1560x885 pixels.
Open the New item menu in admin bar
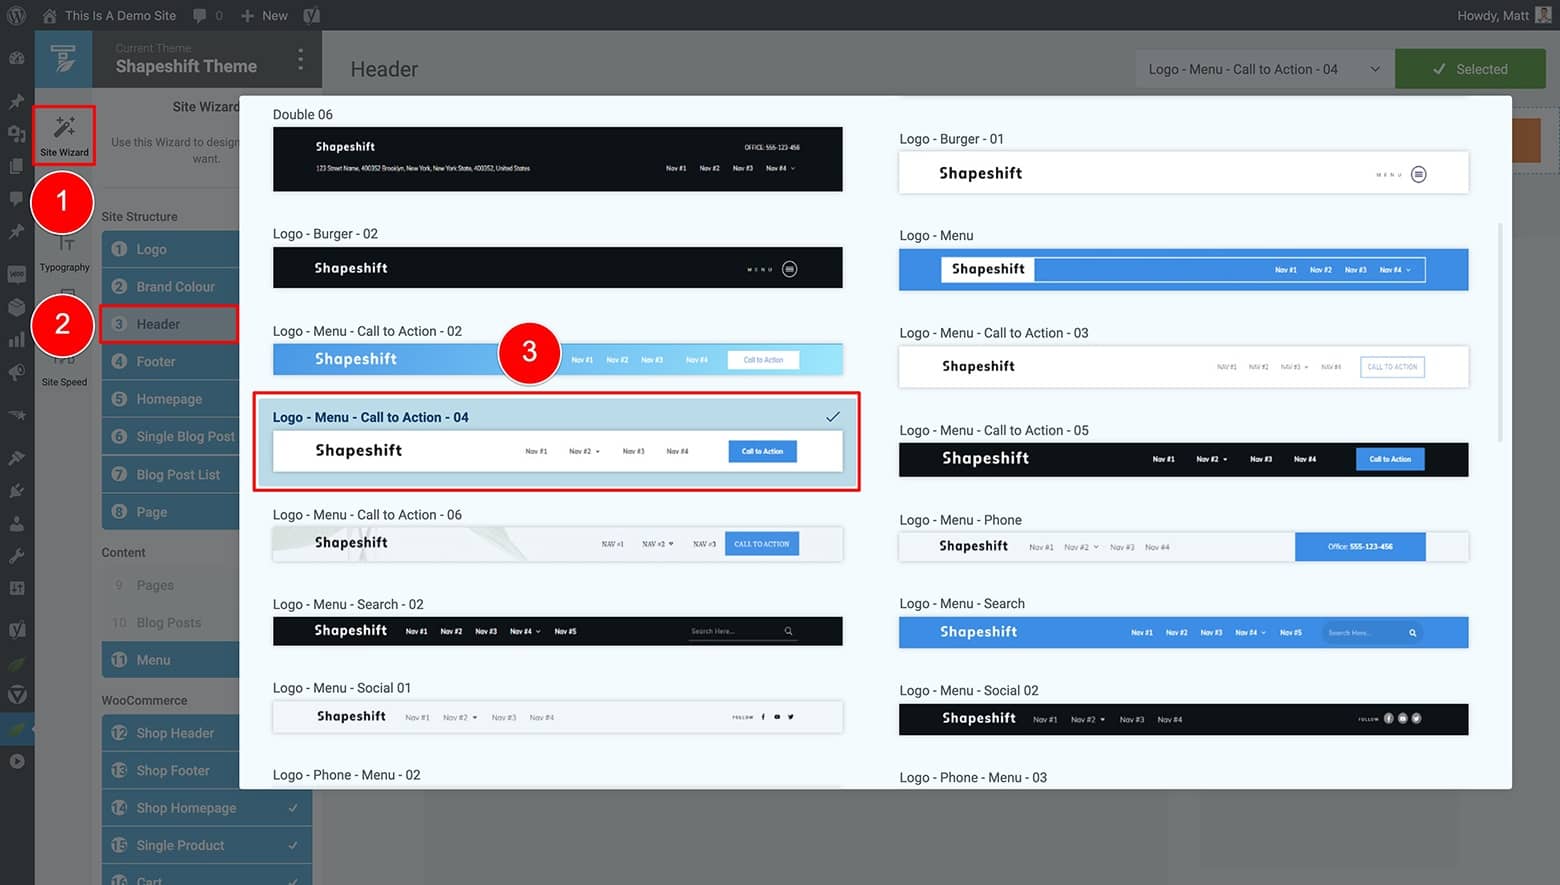tap(263, 15)
